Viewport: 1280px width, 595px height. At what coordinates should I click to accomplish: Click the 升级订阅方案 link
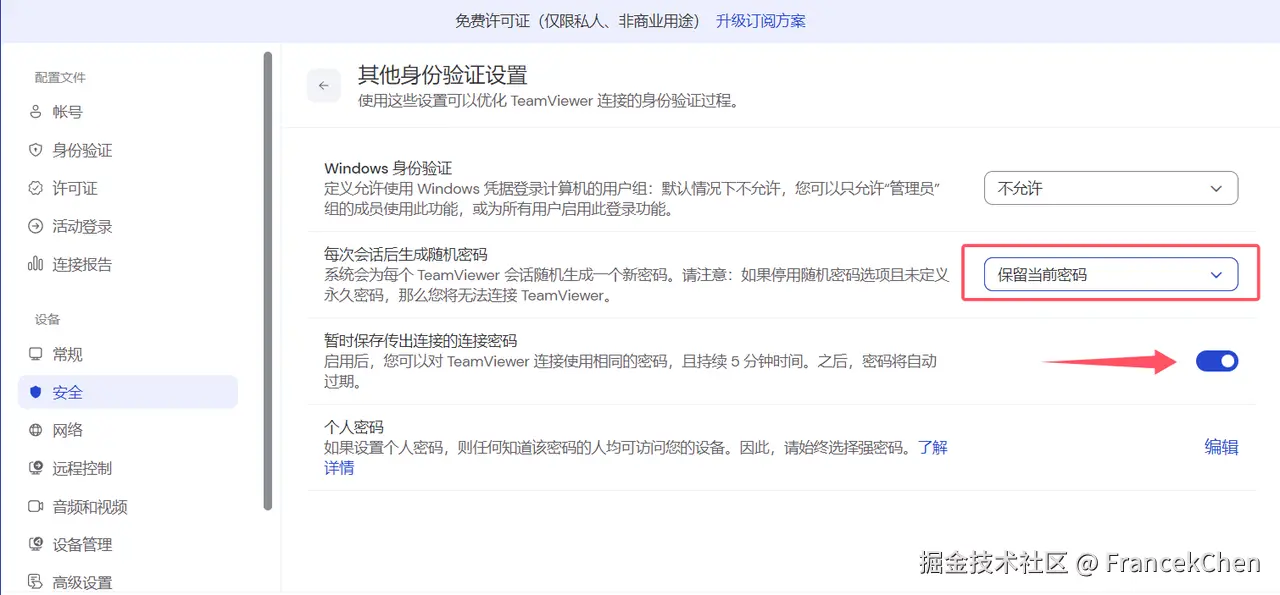tap(761, 21)
